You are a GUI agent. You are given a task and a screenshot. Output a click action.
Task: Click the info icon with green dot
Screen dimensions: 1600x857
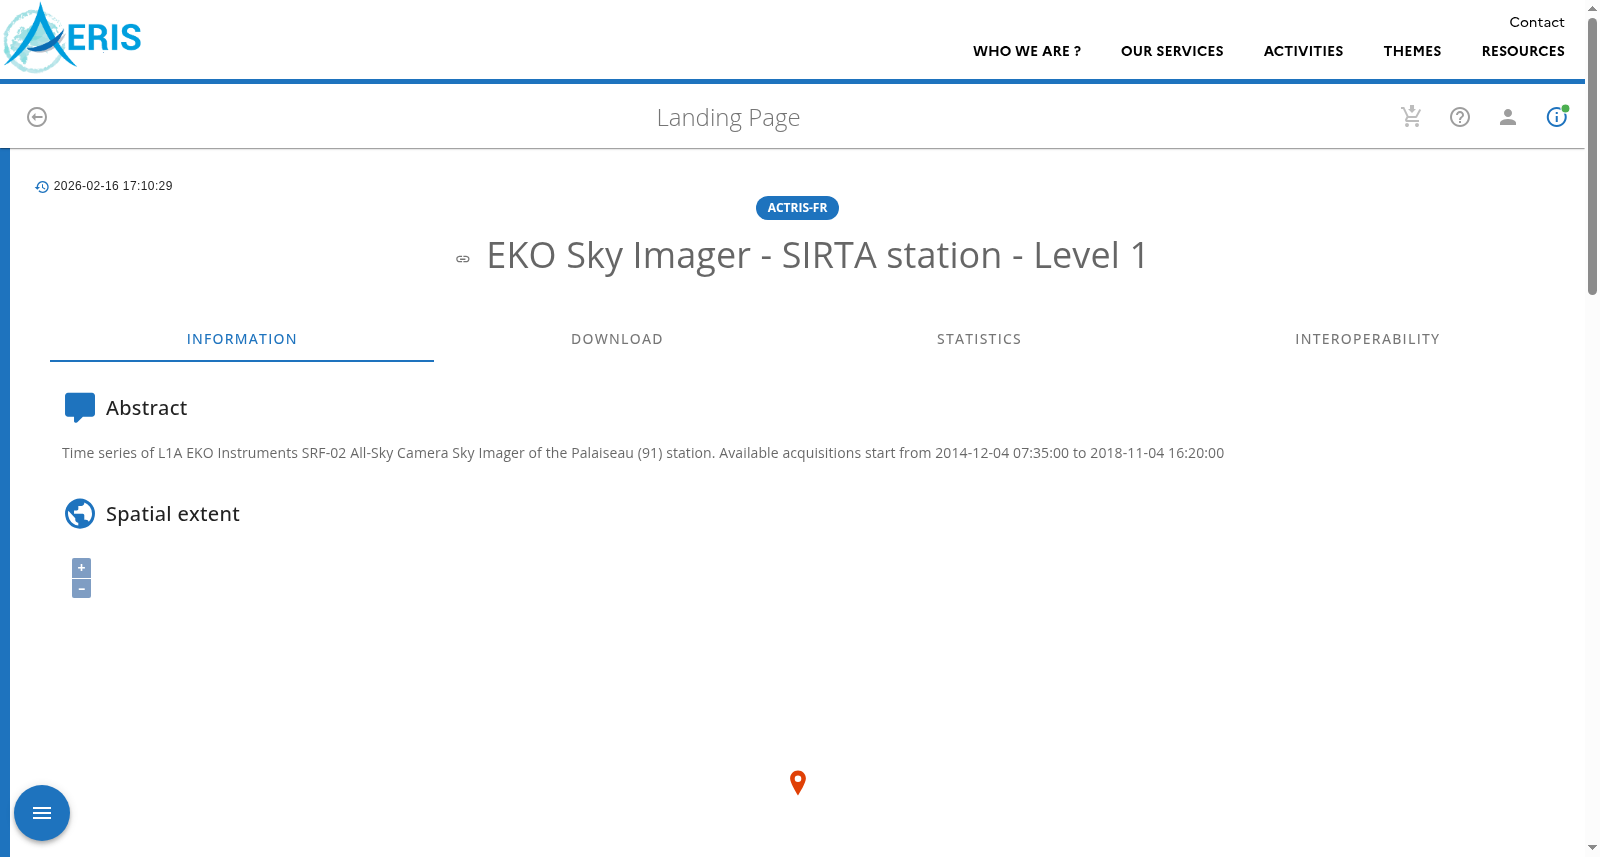tap(1557, 117)
